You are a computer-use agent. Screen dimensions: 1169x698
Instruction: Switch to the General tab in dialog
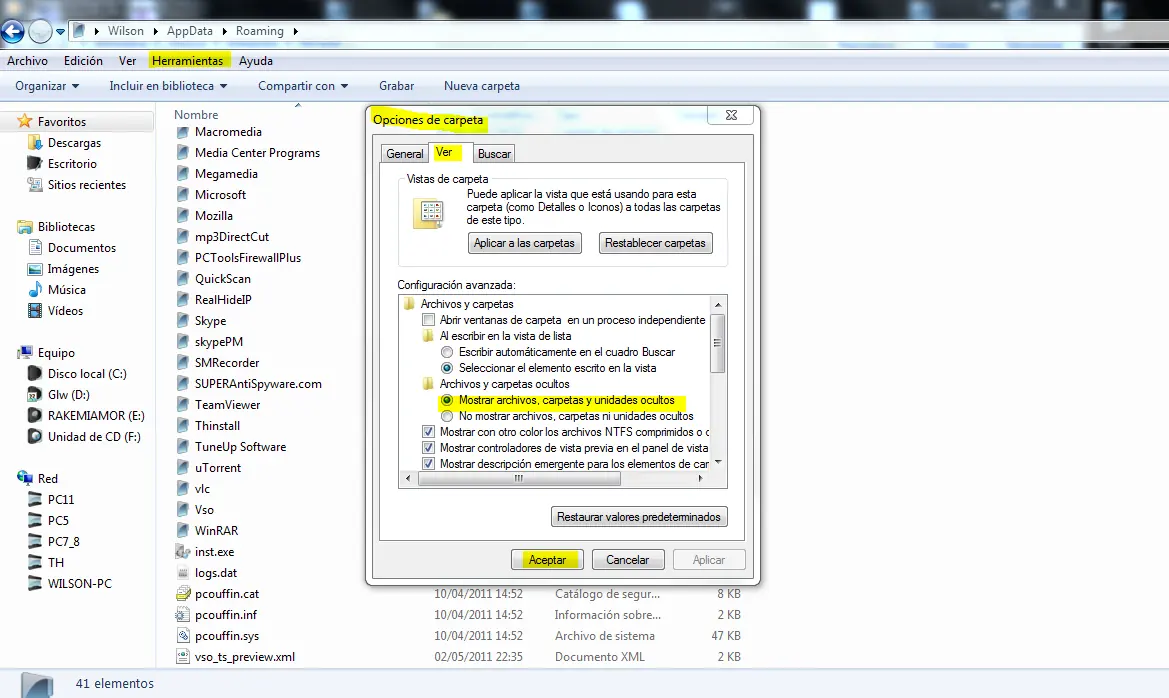pyautogui.click(x=404, y=154)
